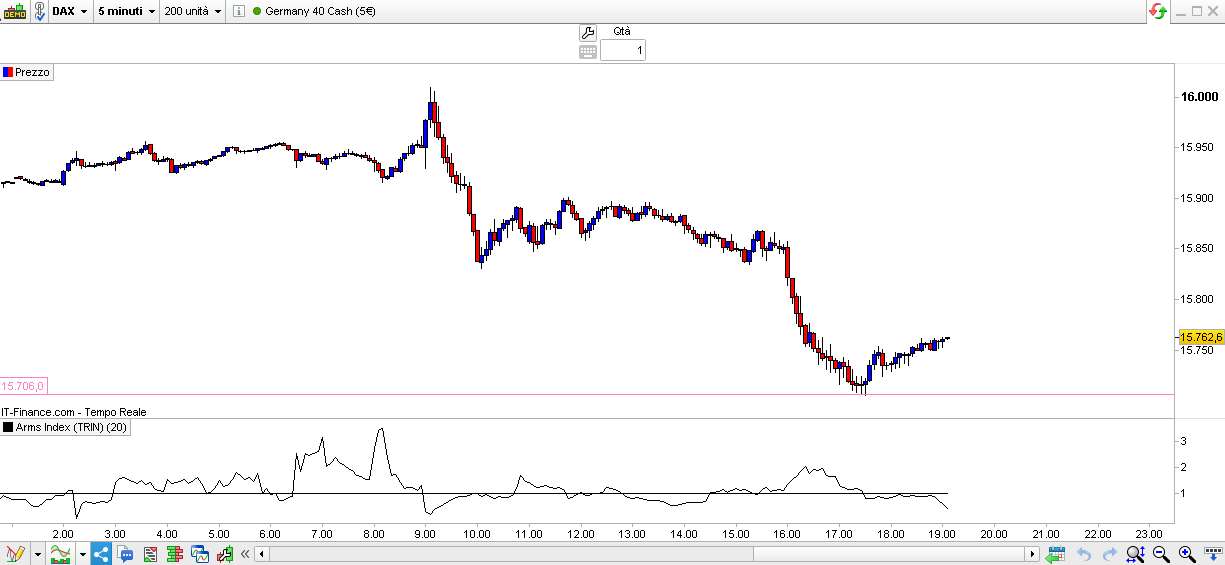Click the instrument info icon

(x=238, y=11)
